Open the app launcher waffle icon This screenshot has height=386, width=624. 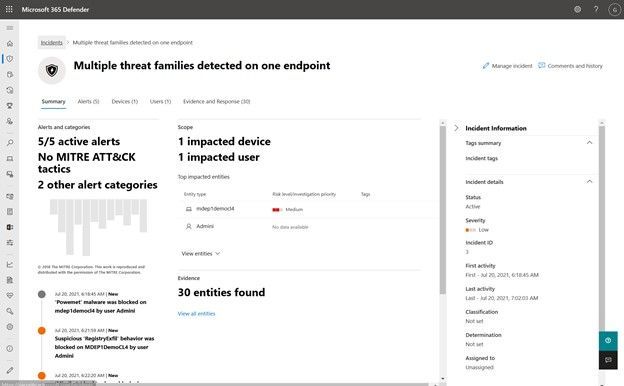(9, 9)
